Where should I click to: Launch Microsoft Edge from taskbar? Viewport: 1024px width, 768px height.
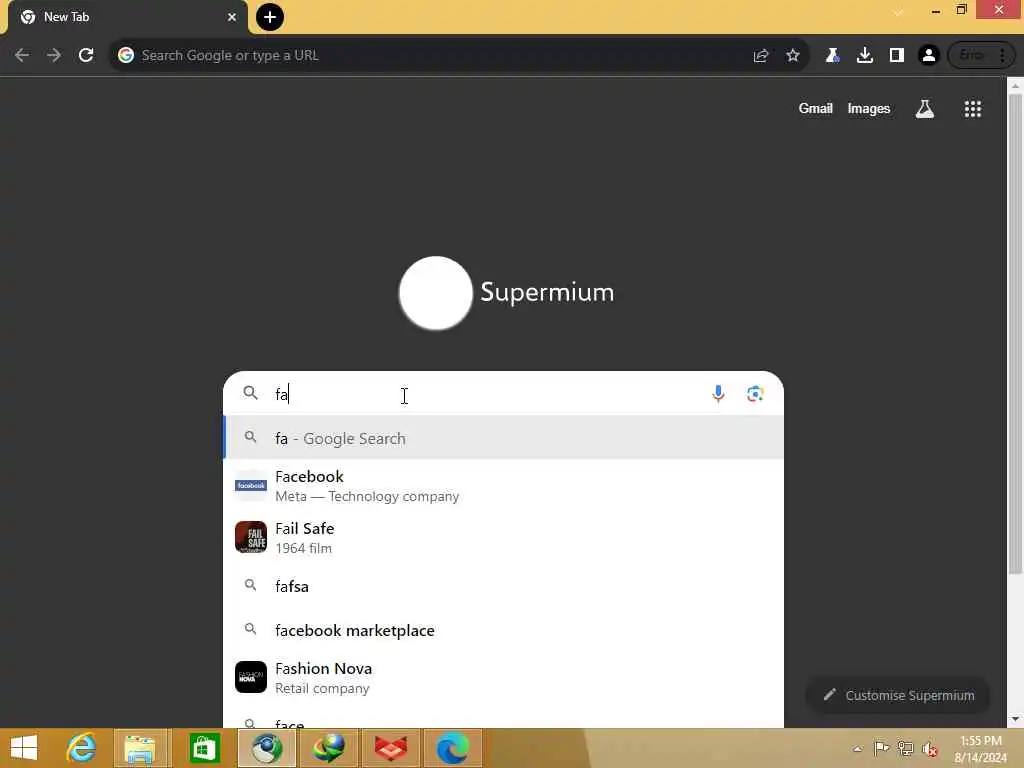coord(453,748)
